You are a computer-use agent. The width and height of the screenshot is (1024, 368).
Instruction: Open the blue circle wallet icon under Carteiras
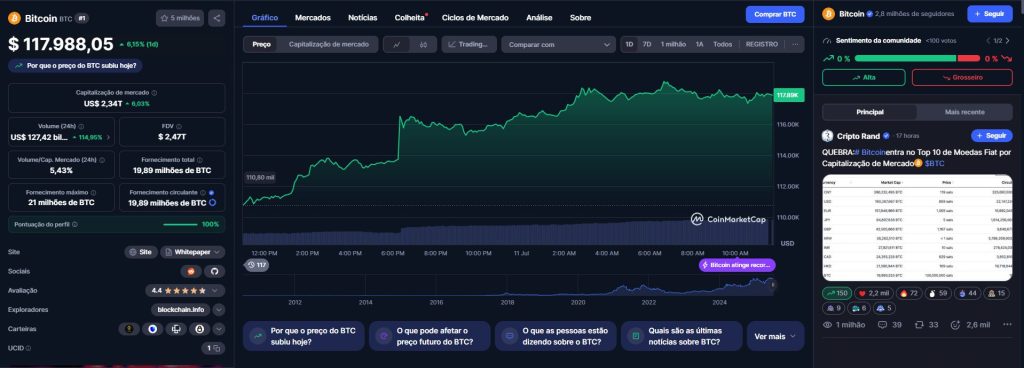[152, 329]
